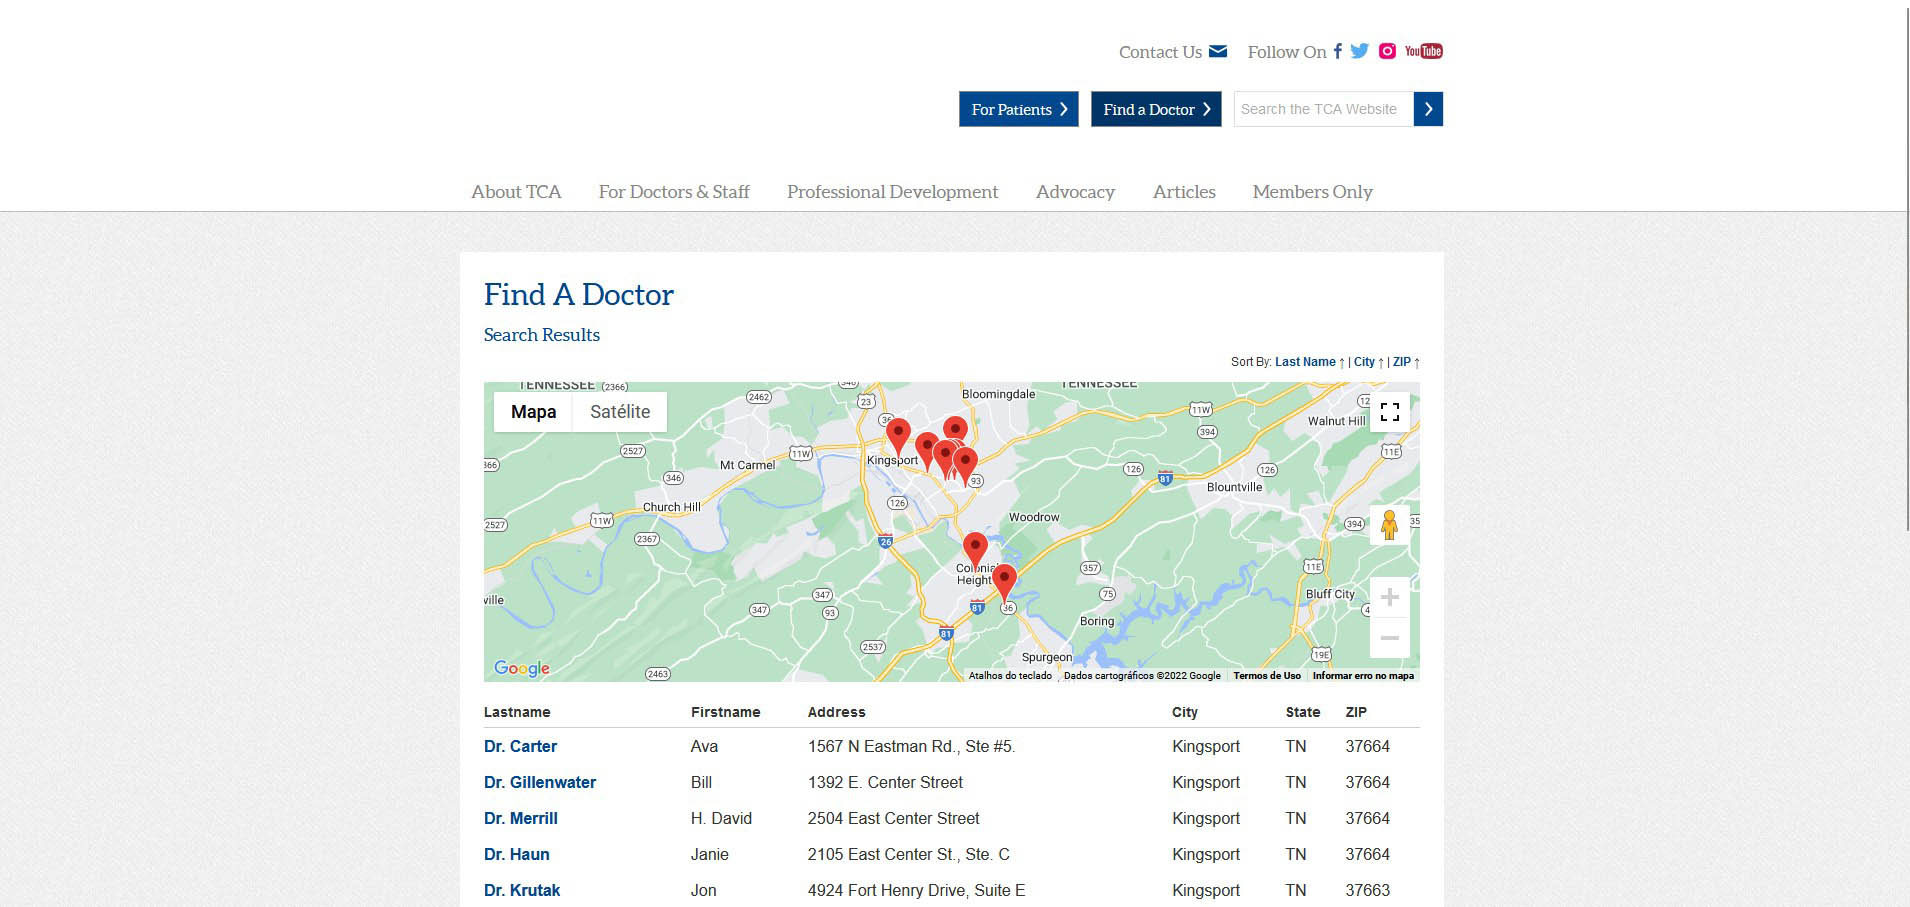This screenshot has height=907, width=1910.
Task: Switch to the Mapa tab
Action: pyautogui.click(x=533, y=411)
